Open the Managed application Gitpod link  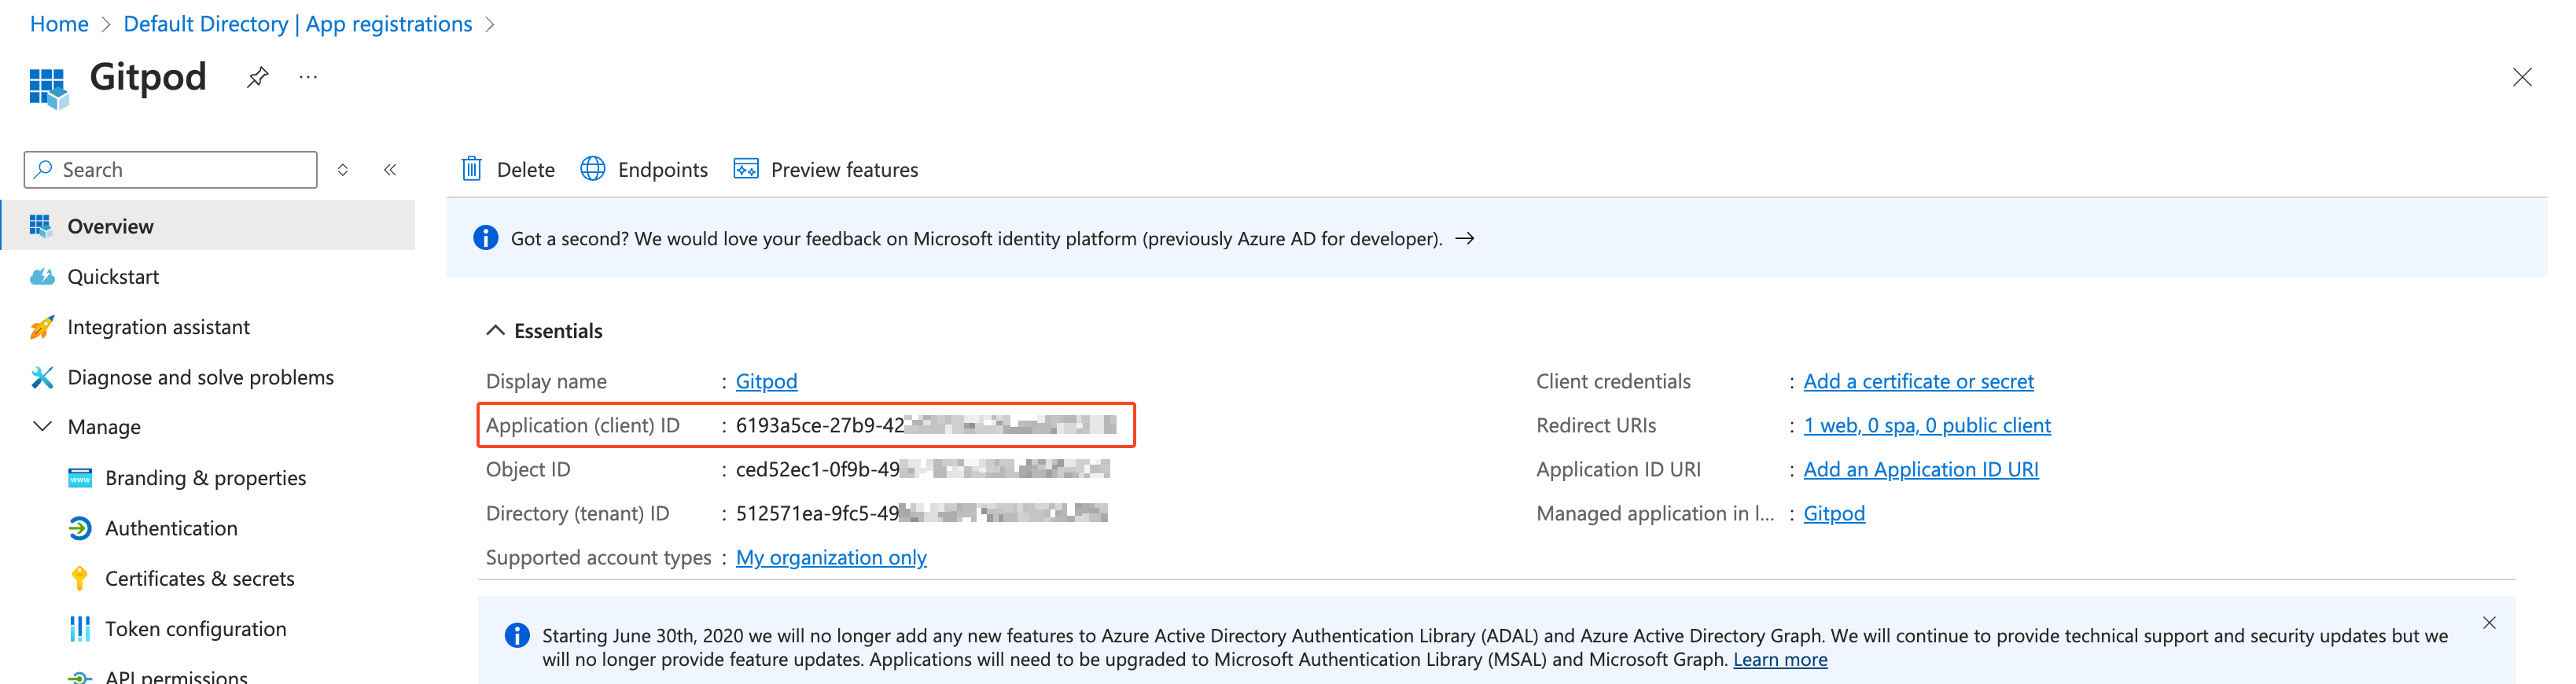point(1834,513)
